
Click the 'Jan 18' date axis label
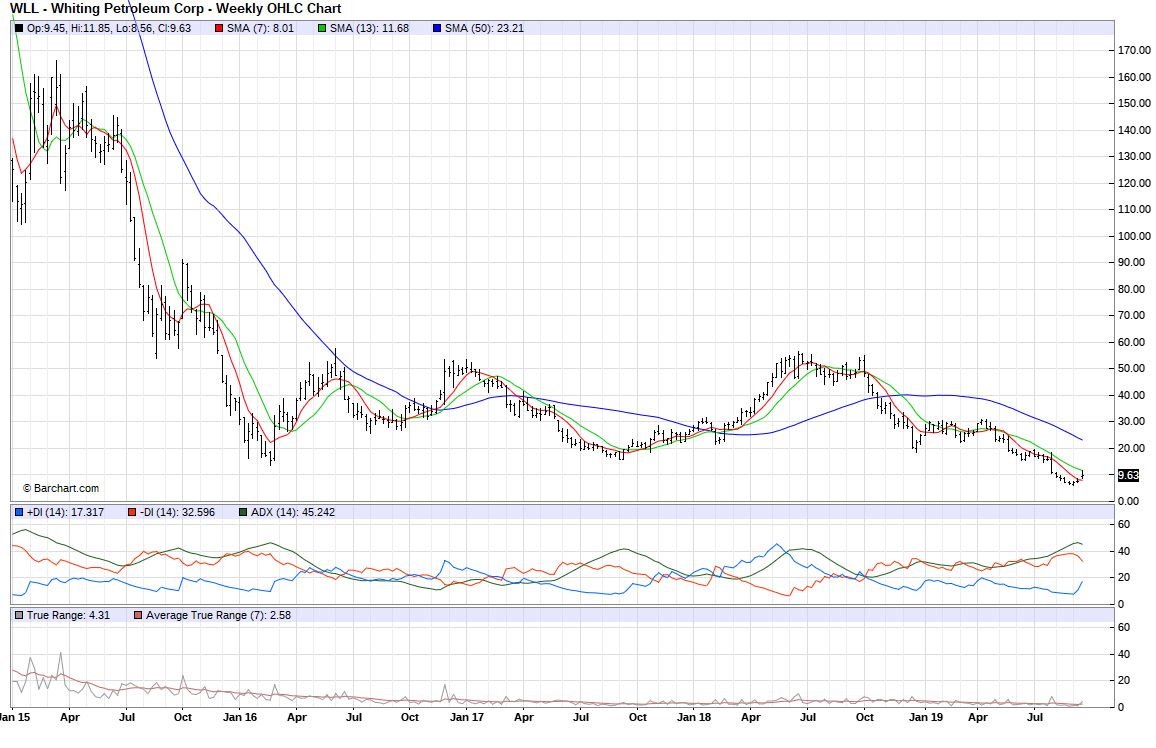(x=694, y=717)
